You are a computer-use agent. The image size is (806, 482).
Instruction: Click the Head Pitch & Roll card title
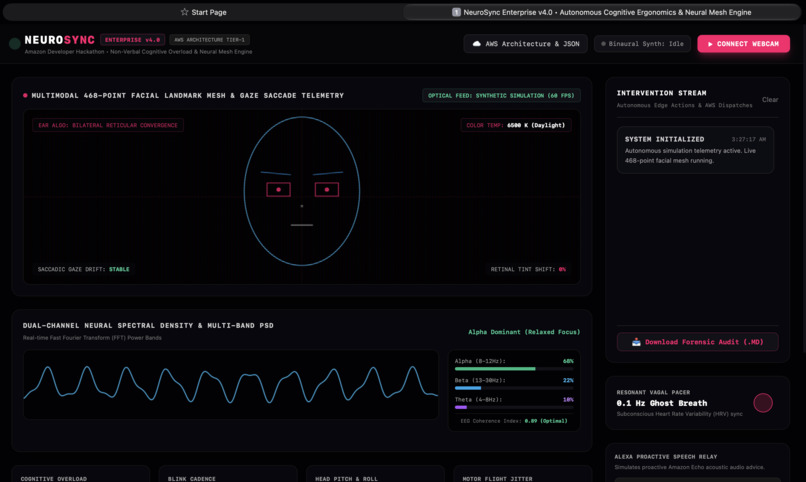click(346, 478)
